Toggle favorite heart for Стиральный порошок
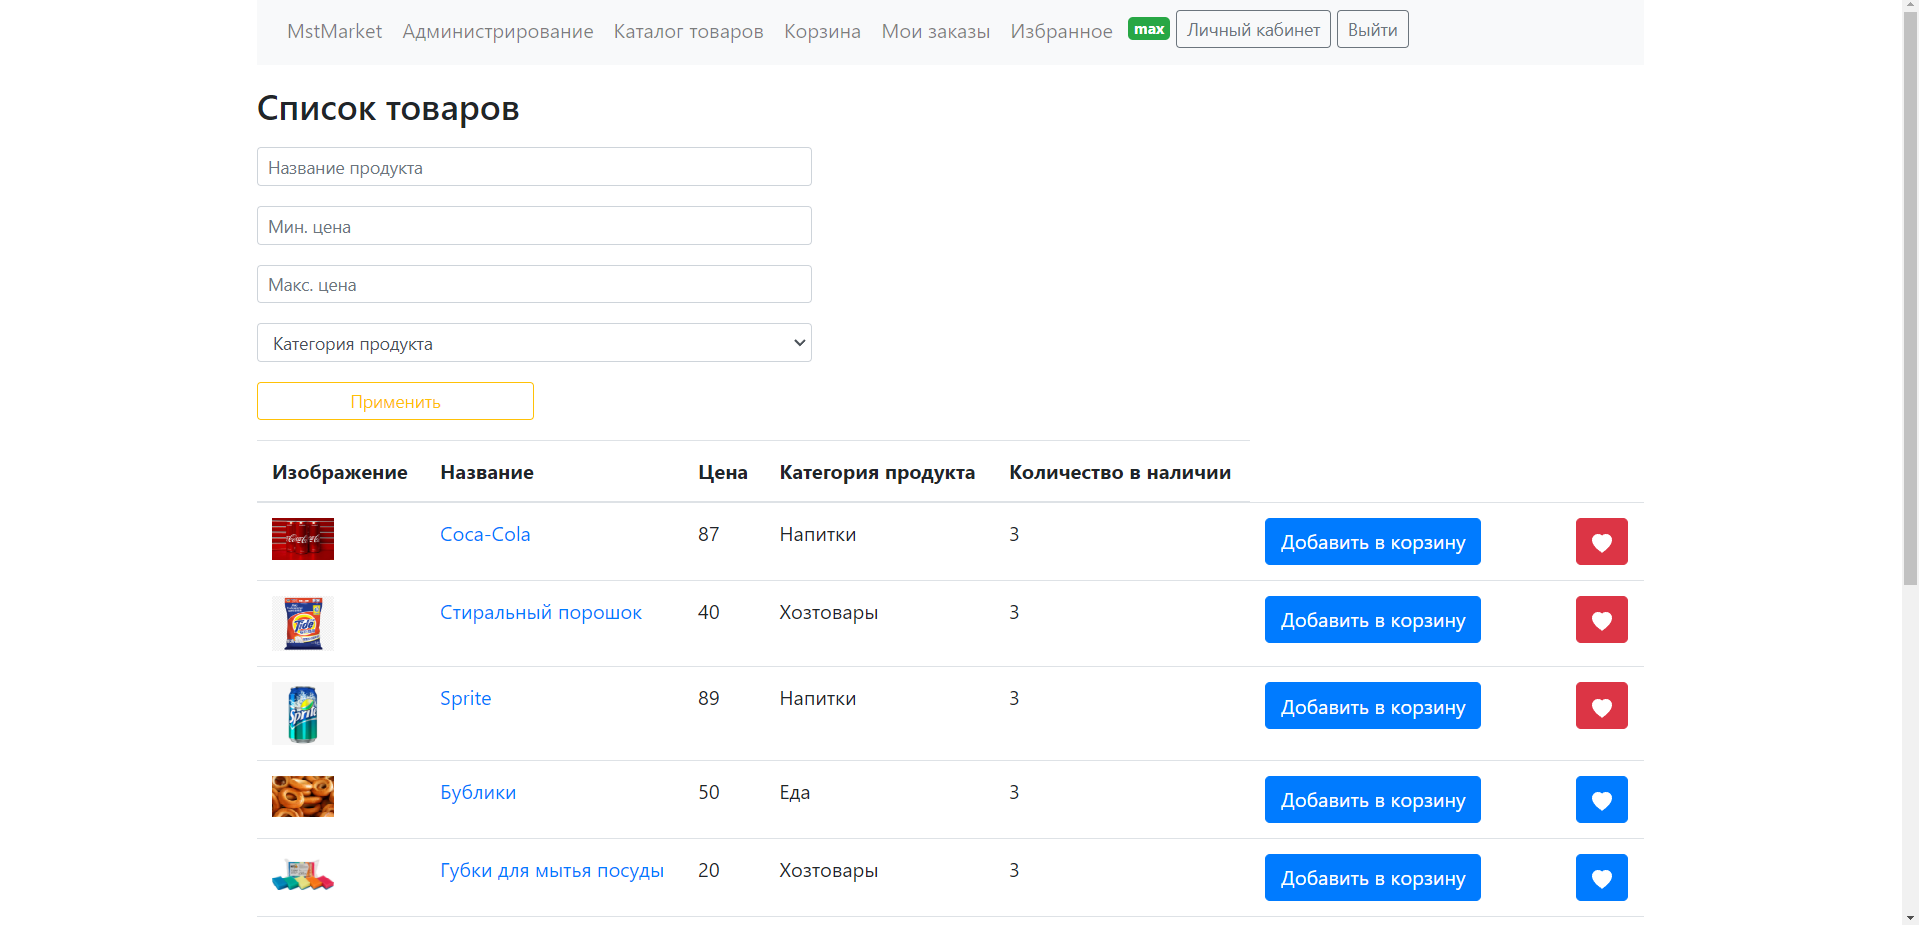The height and width of the screenshot is (925, 1919). tap(1601, 620)
